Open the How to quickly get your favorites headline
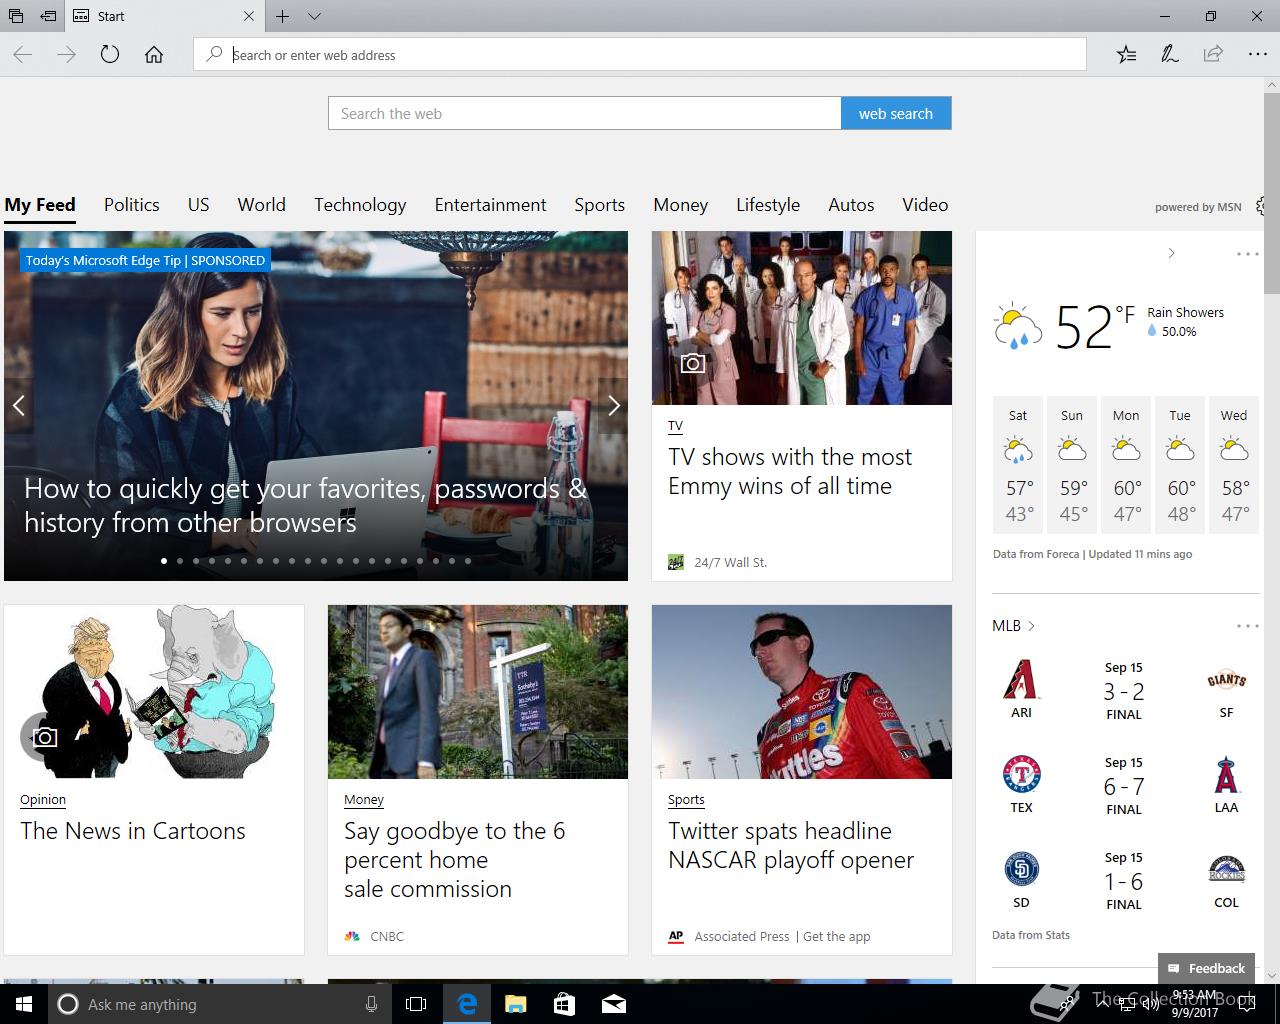 click(305, 505)
